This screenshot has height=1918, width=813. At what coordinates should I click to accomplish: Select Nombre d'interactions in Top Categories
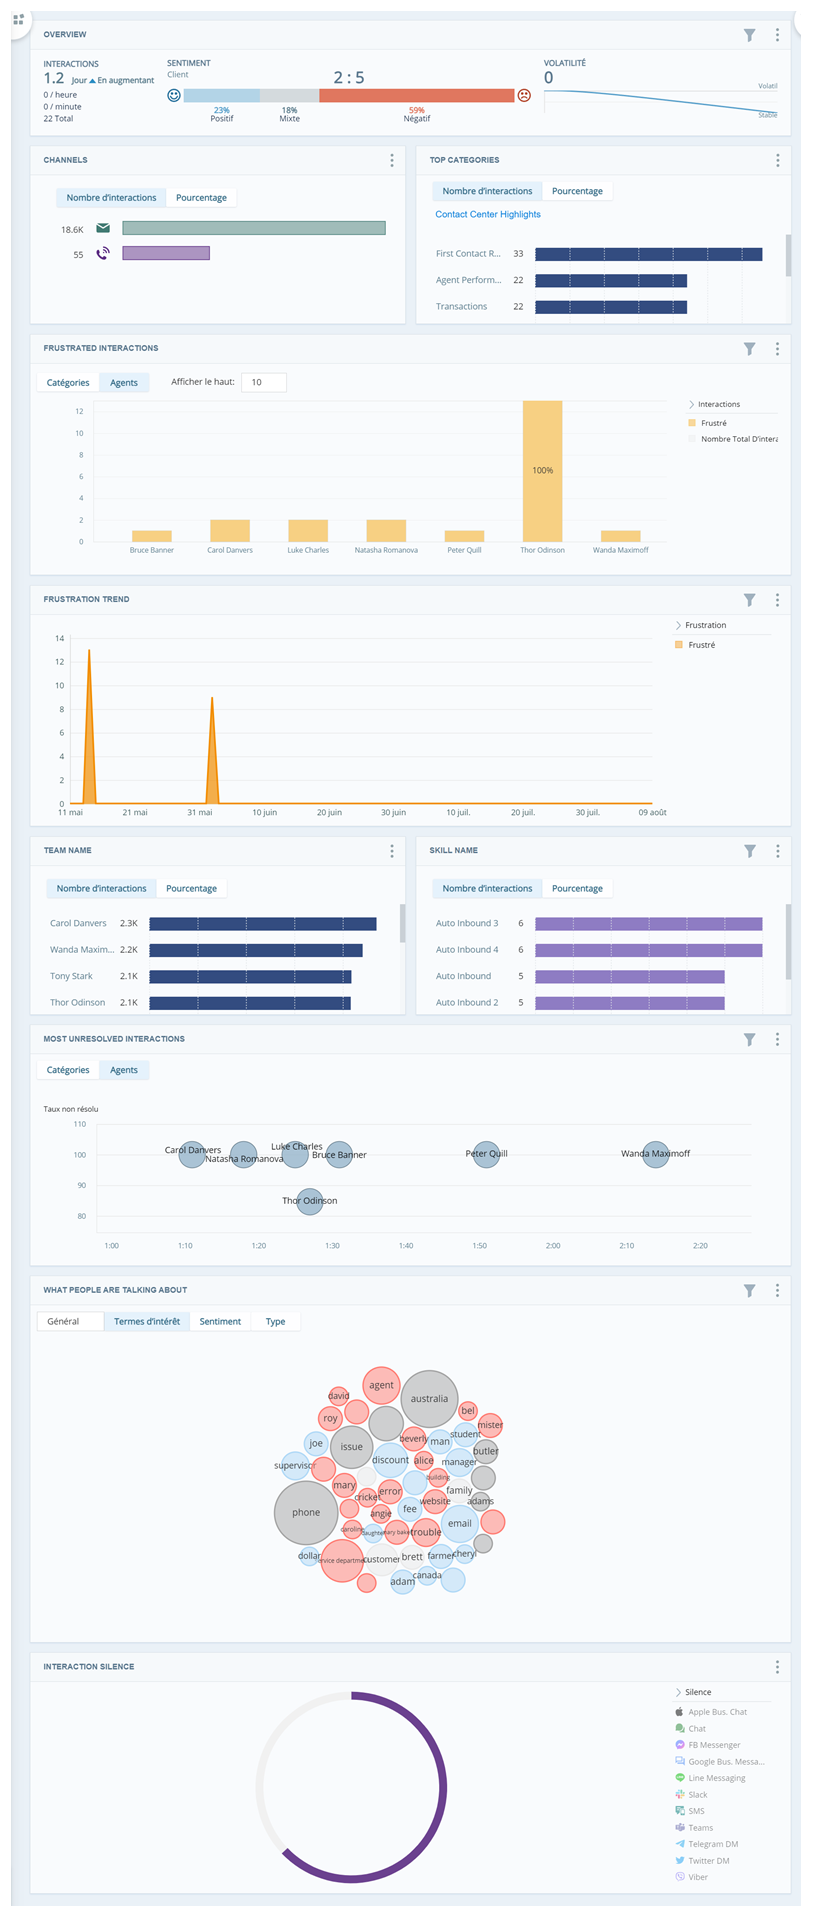pos(487,191)
